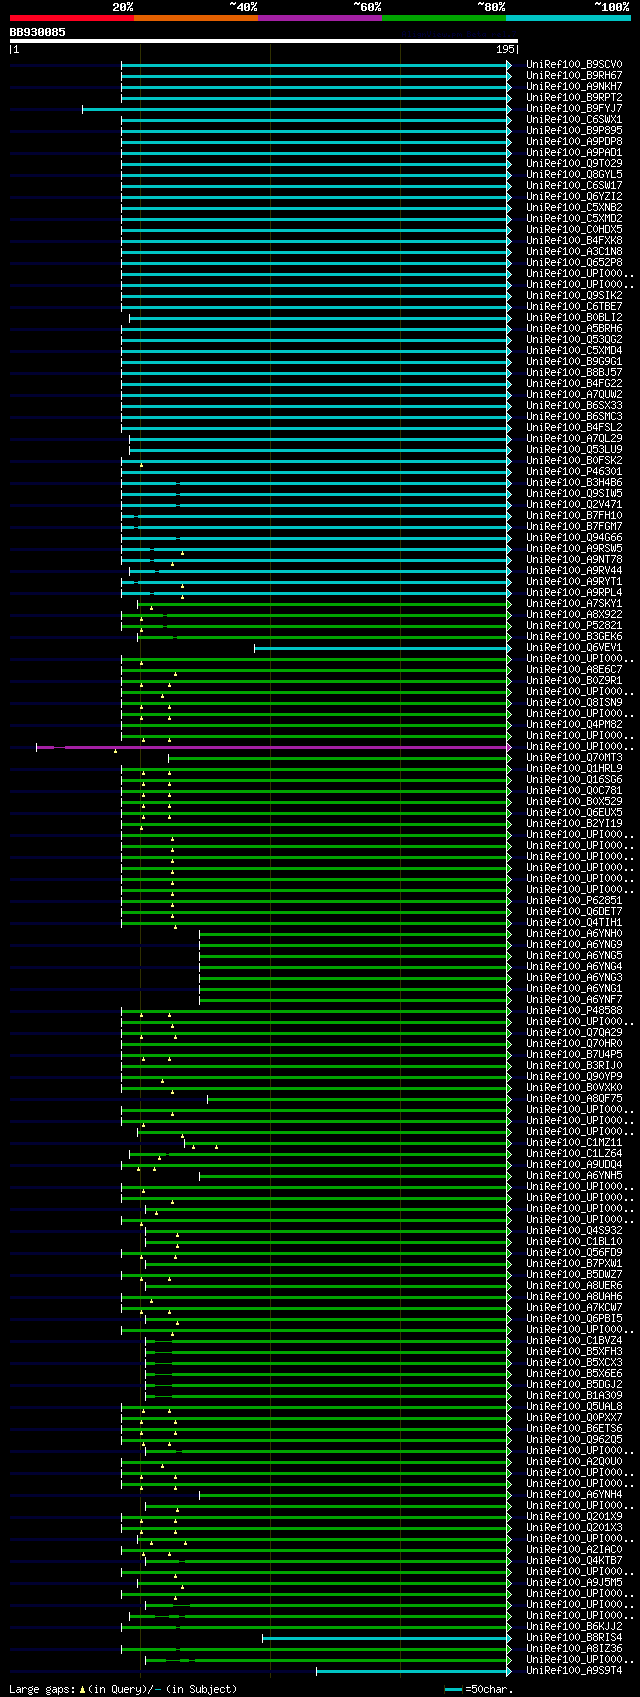640x1697 pixels.
Task: Click the query label BB930085
Action: [x=38, y=32]
